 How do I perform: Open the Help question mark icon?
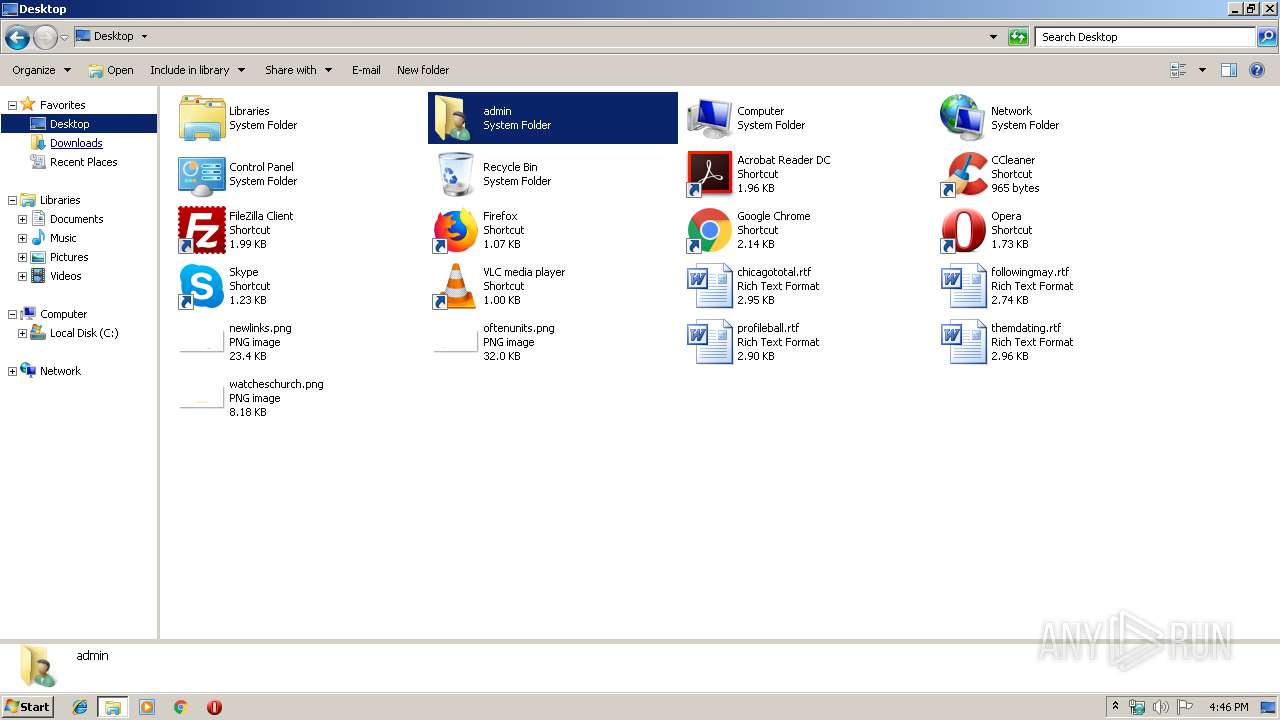[1257, 70]
